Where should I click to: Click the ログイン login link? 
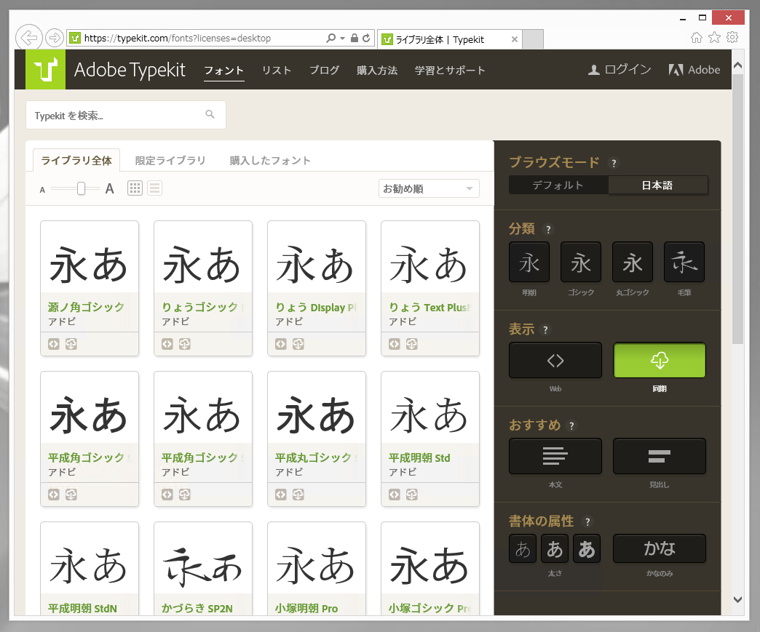click(x=619, y=70)
